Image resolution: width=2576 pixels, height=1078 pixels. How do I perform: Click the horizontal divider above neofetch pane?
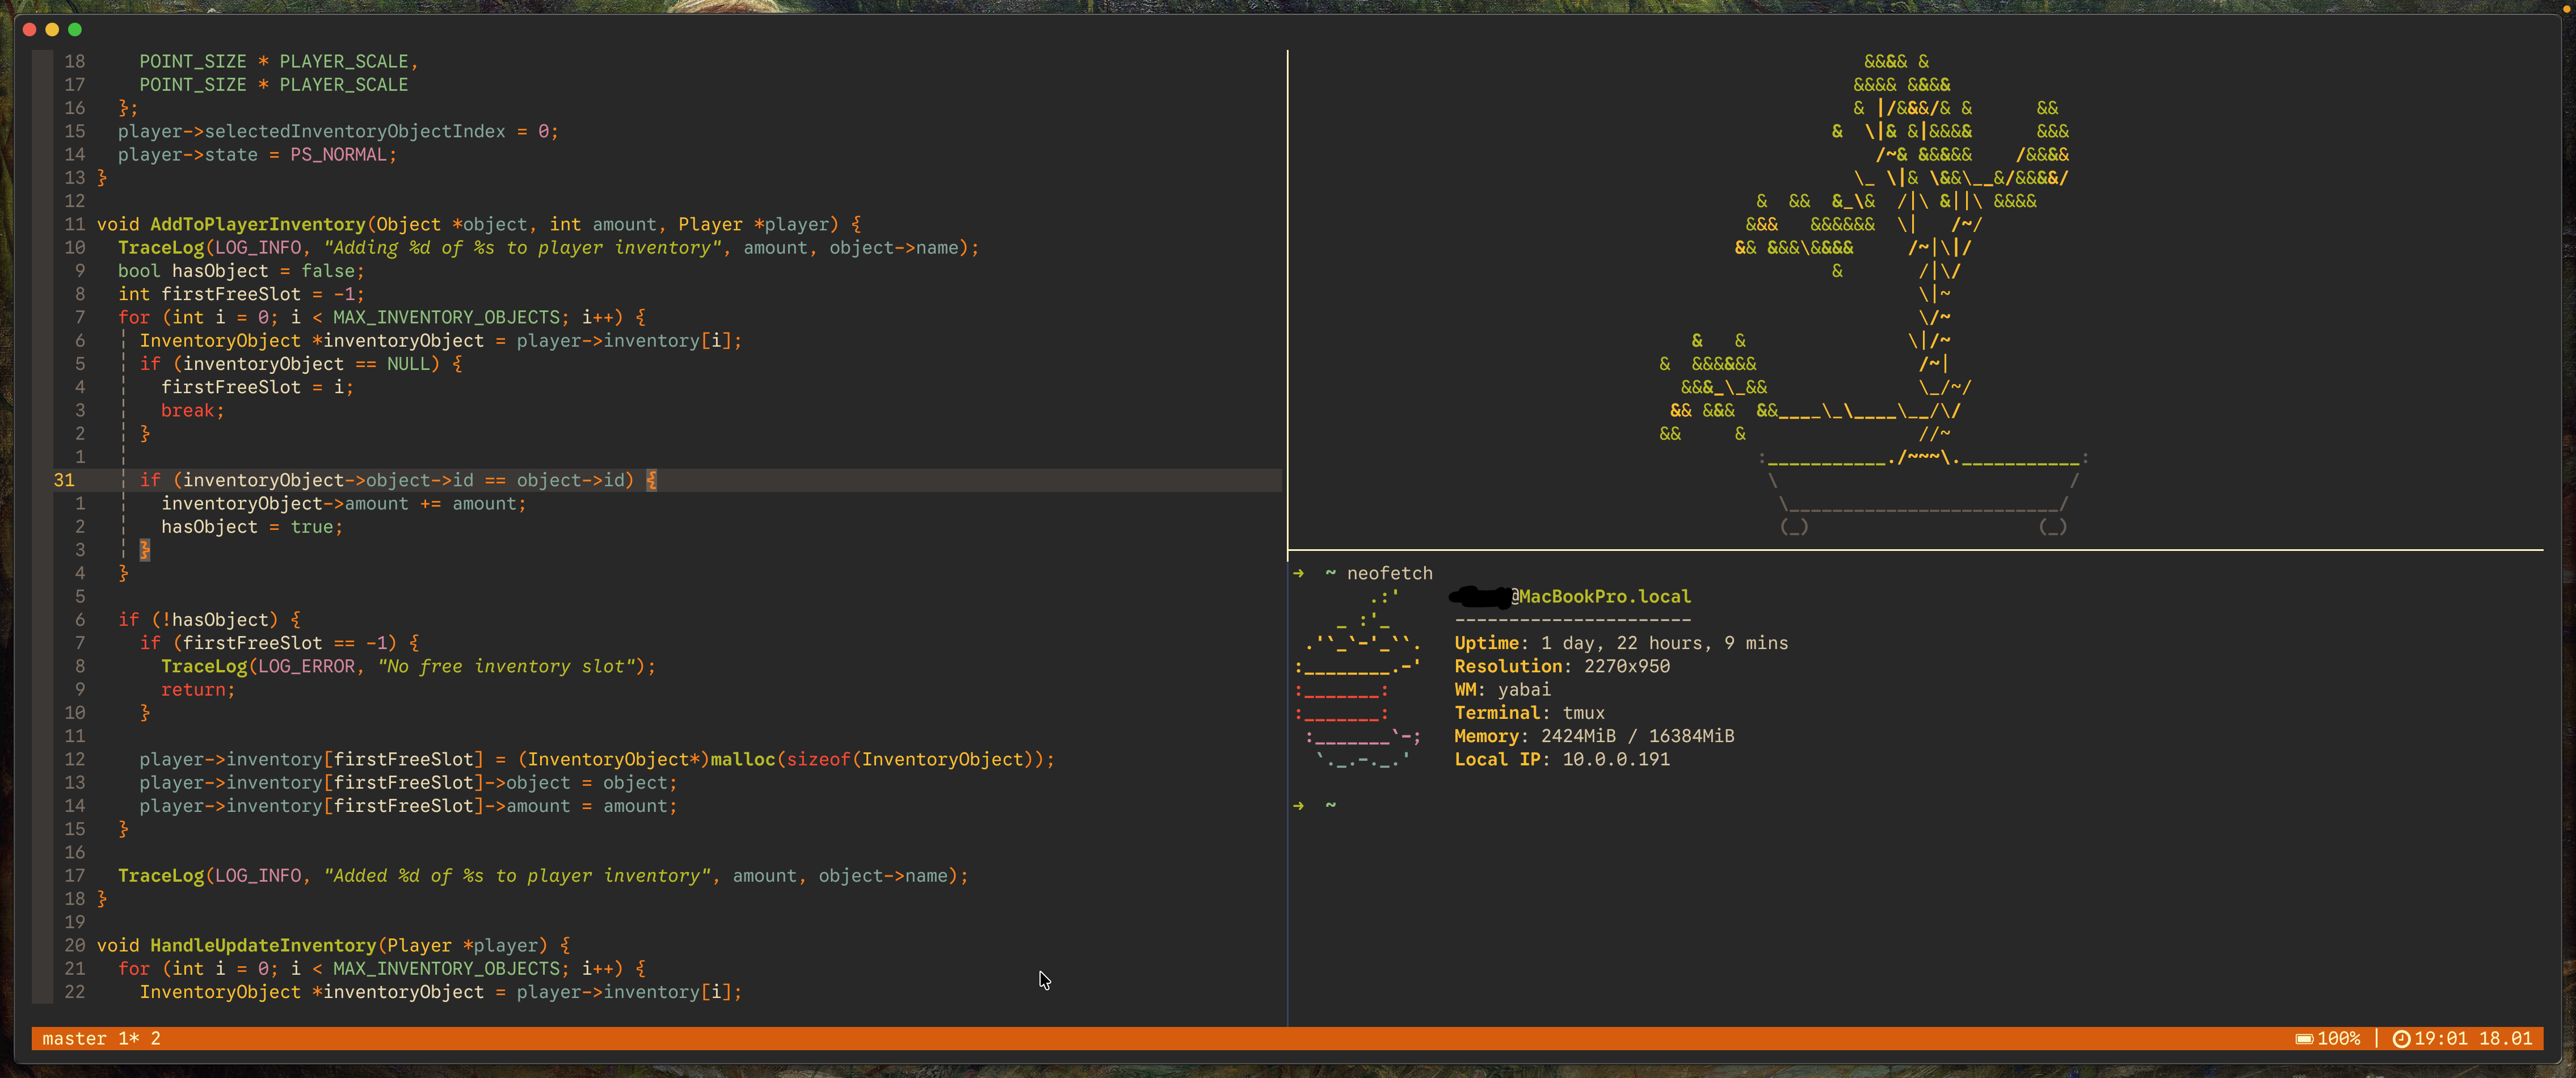[x=1900, y=550]
